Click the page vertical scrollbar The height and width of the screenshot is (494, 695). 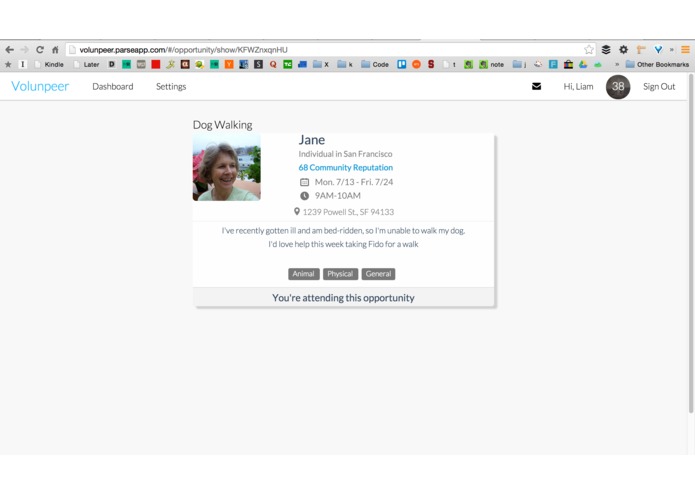click(691, 244)
